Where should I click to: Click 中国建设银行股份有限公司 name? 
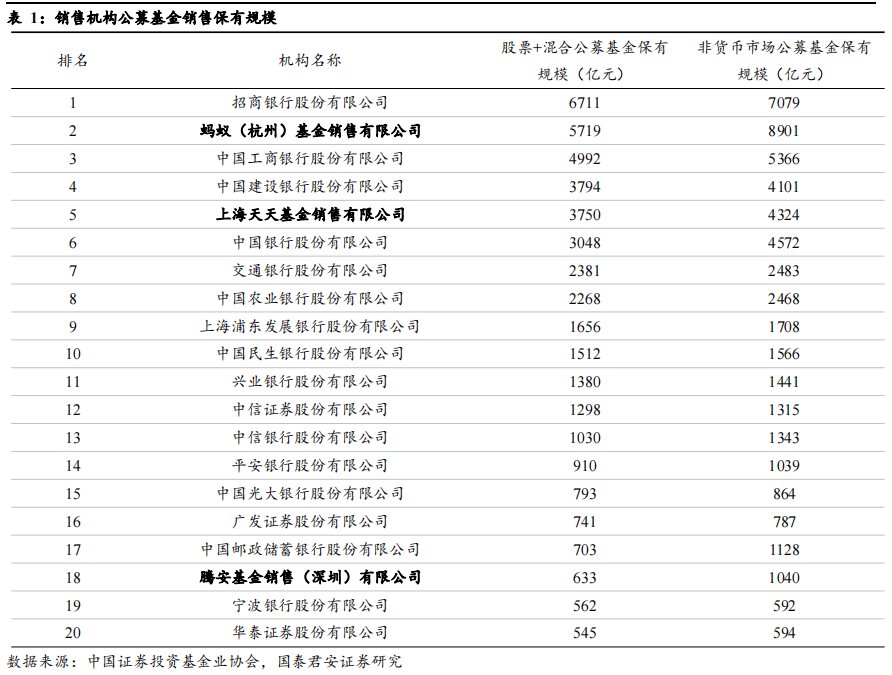pyautogui.click(x=310, y=187)
